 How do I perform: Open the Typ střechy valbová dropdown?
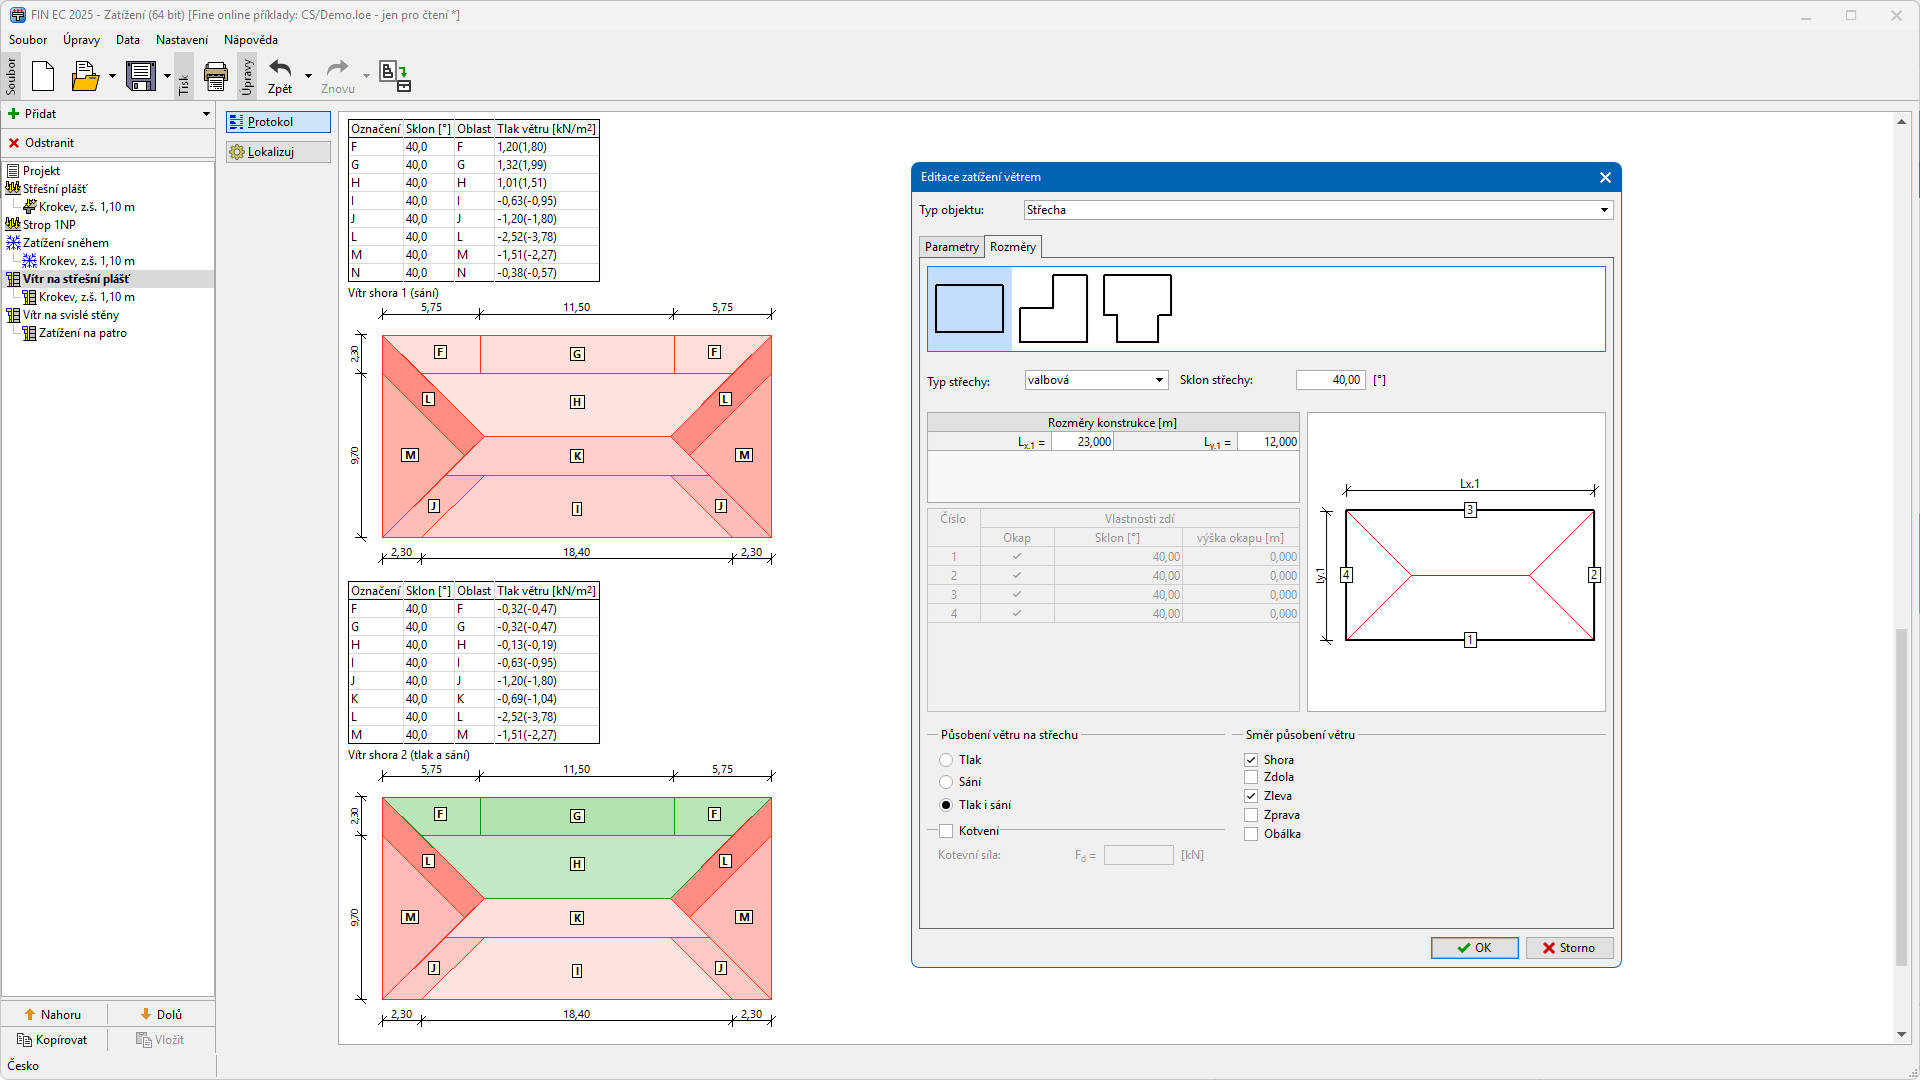(x=1159, y=380)
